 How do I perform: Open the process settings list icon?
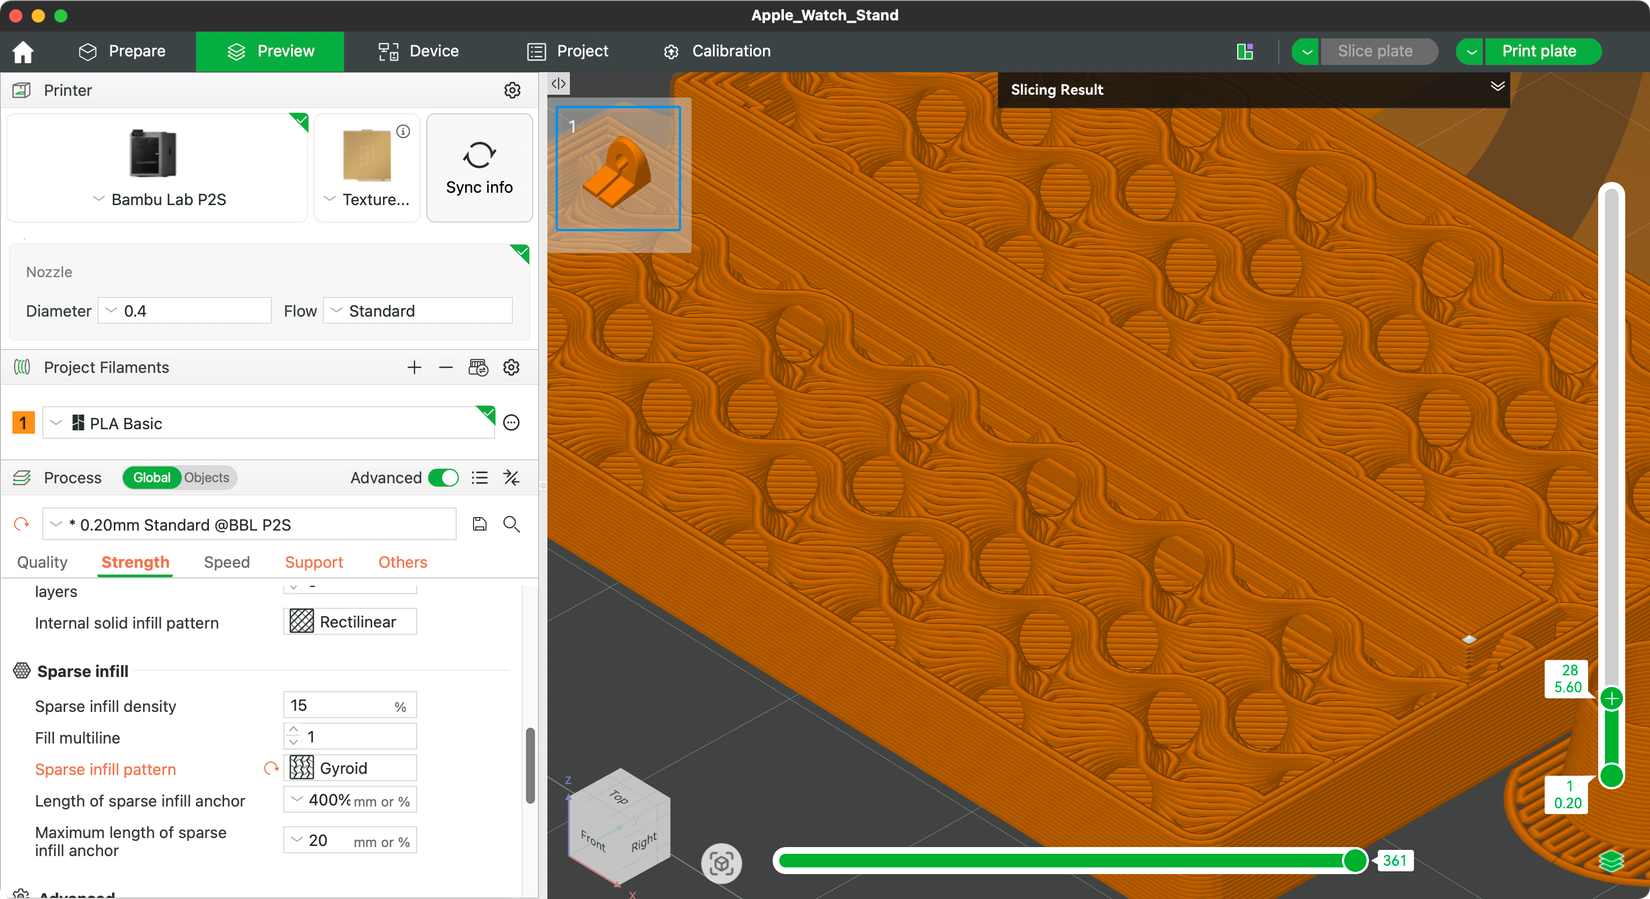(x=480, y=478)
